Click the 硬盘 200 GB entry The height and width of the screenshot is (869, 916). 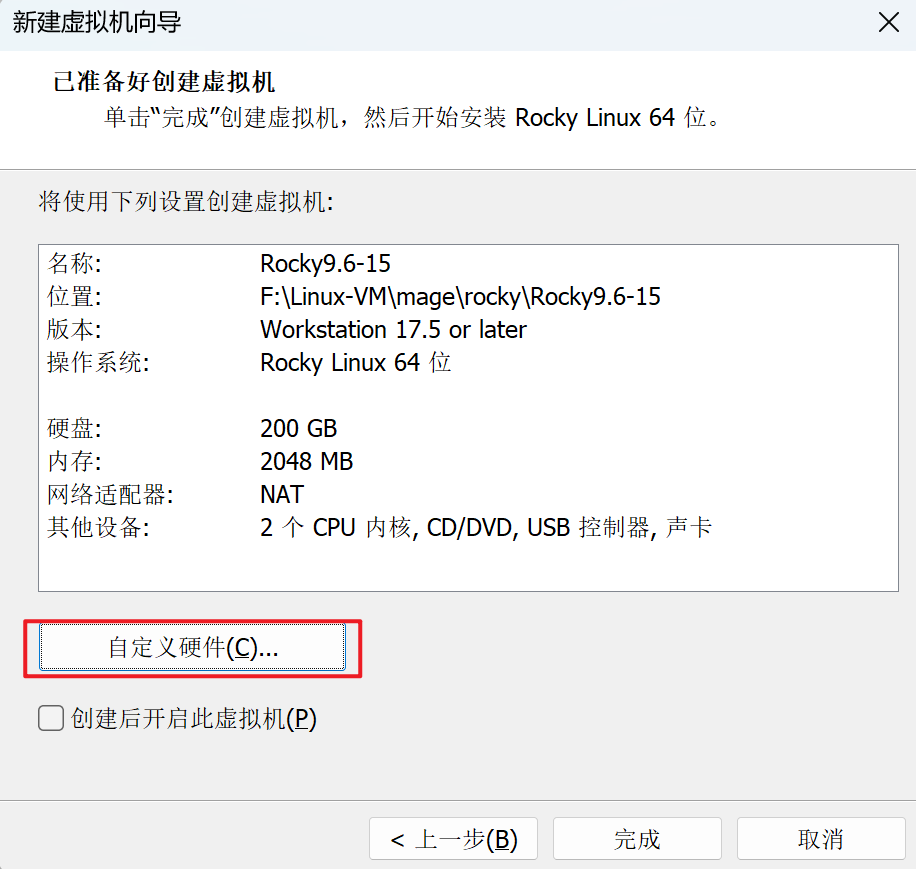point(298,429)
